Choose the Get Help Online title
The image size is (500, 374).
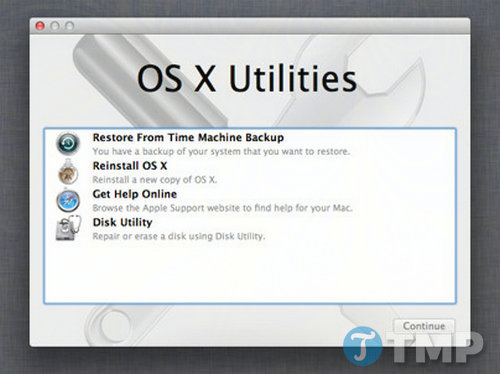tap(135, 194)
